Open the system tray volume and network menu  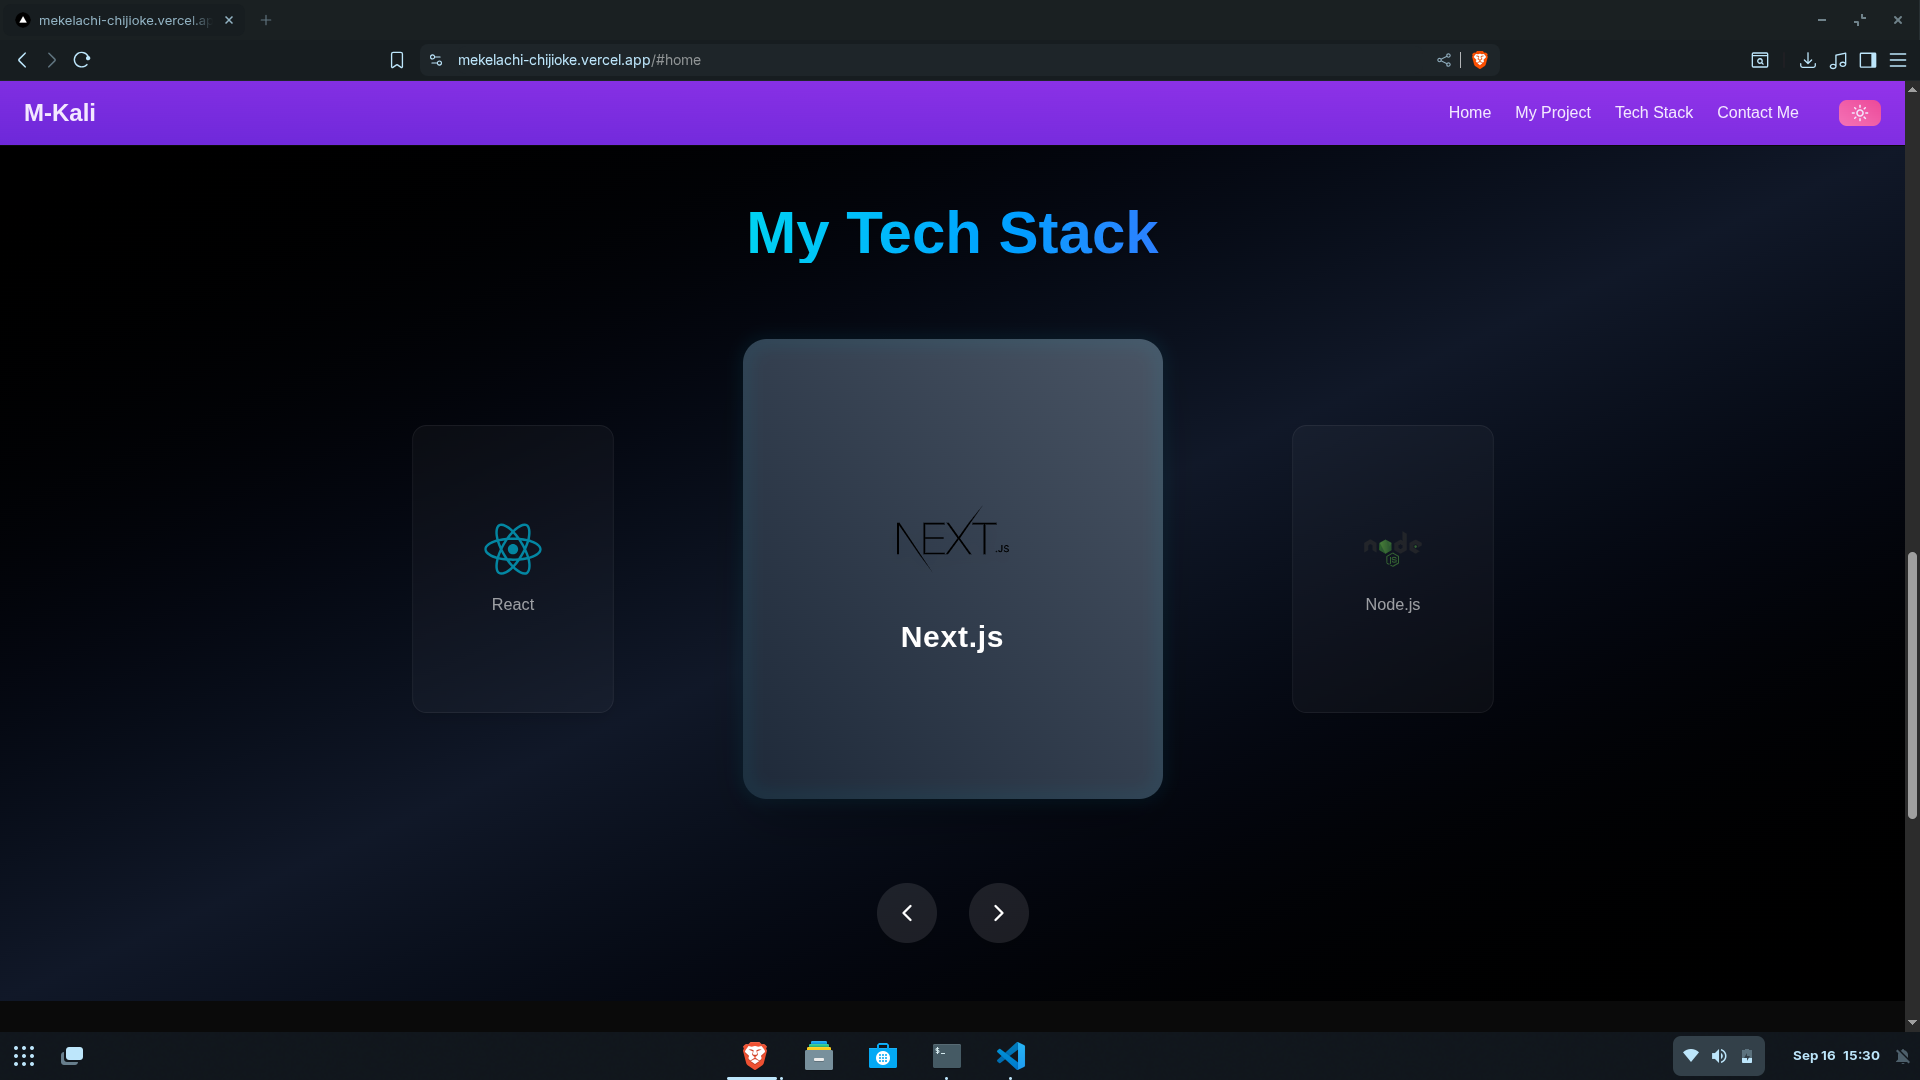pyautogui.click(x=1718, y=1056)
